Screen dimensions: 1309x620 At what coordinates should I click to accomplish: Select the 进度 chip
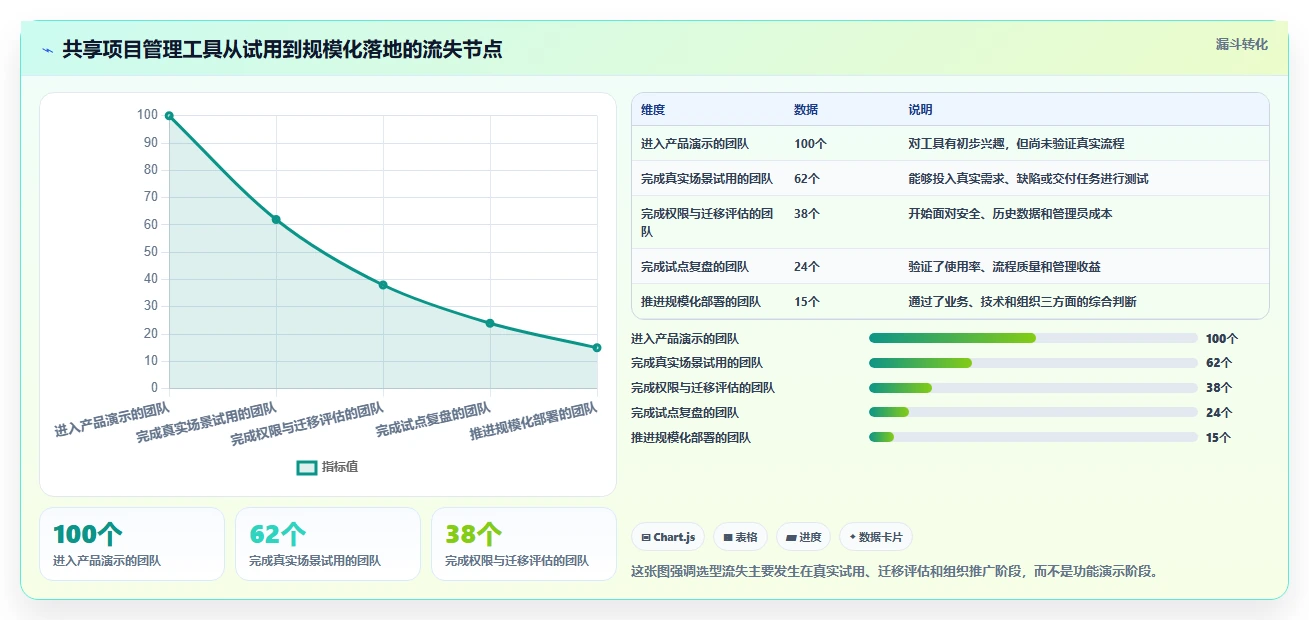click(x=803, y=537)
